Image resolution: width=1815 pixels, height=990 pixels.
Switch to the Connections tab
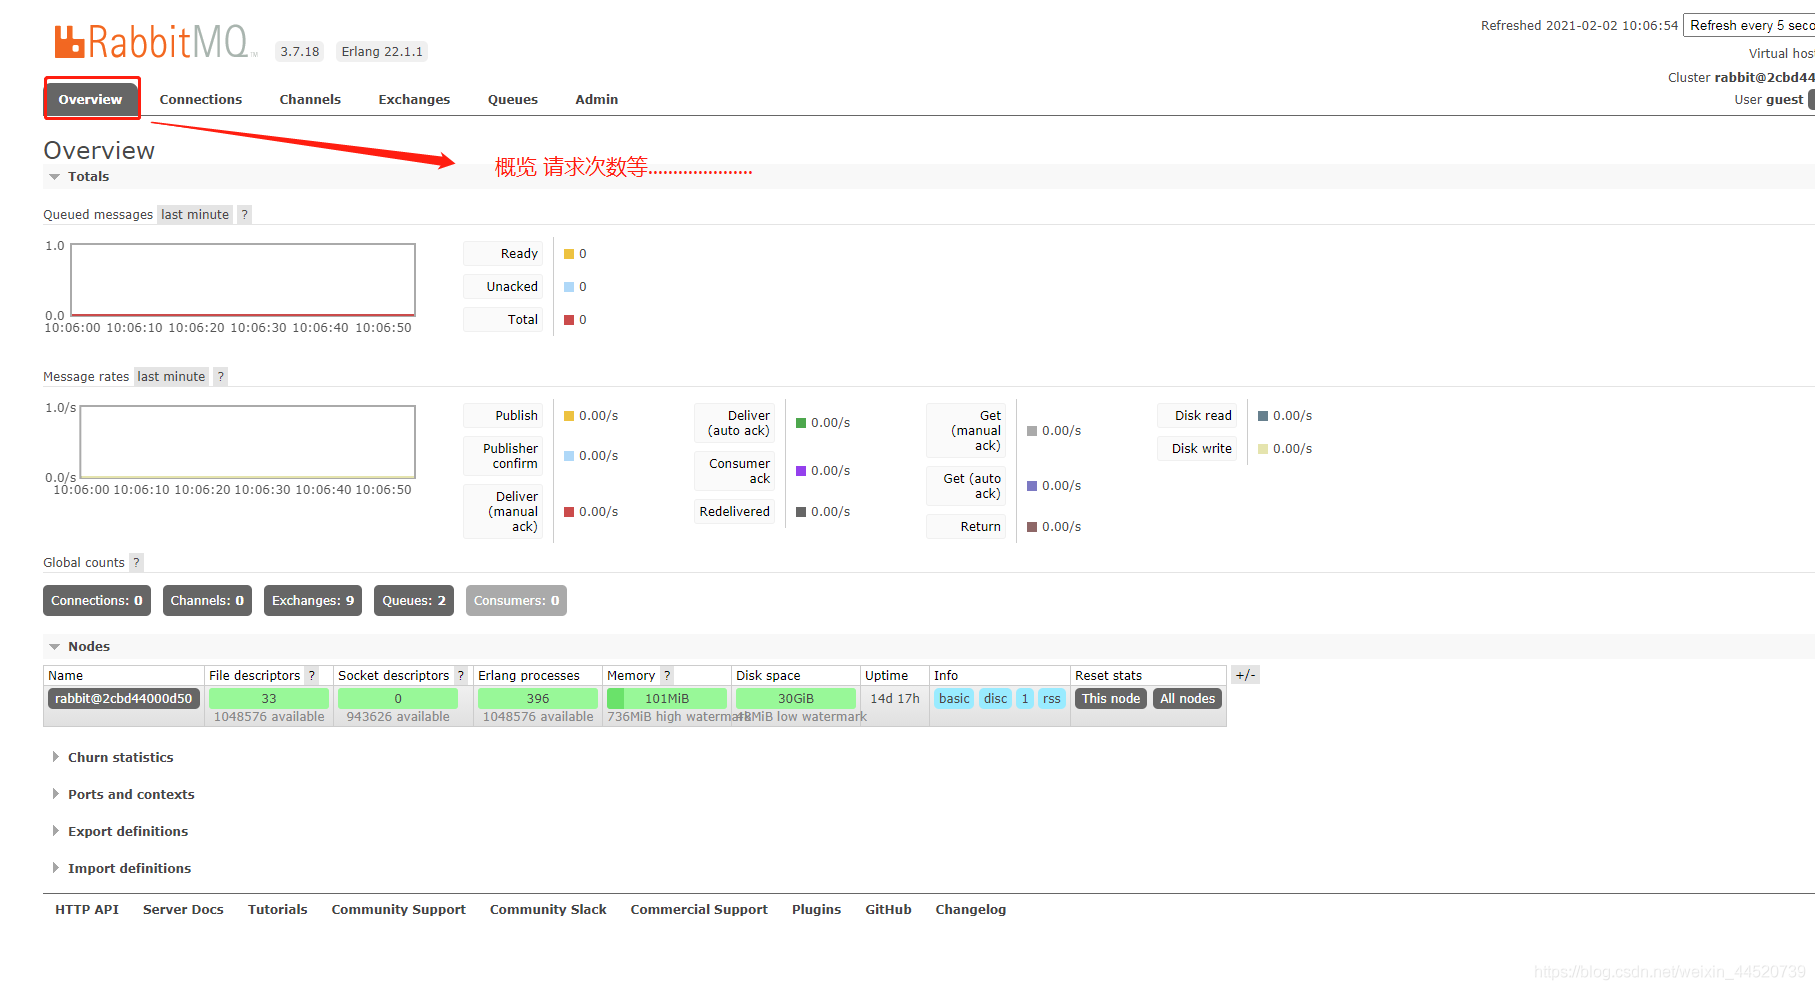201,99
